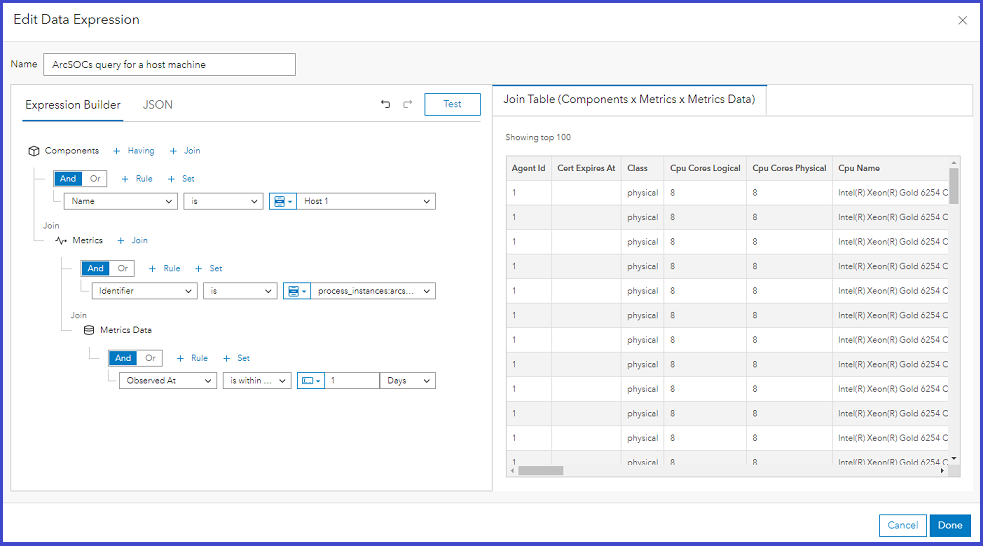Switch Components condition to Or

[95, 179]
